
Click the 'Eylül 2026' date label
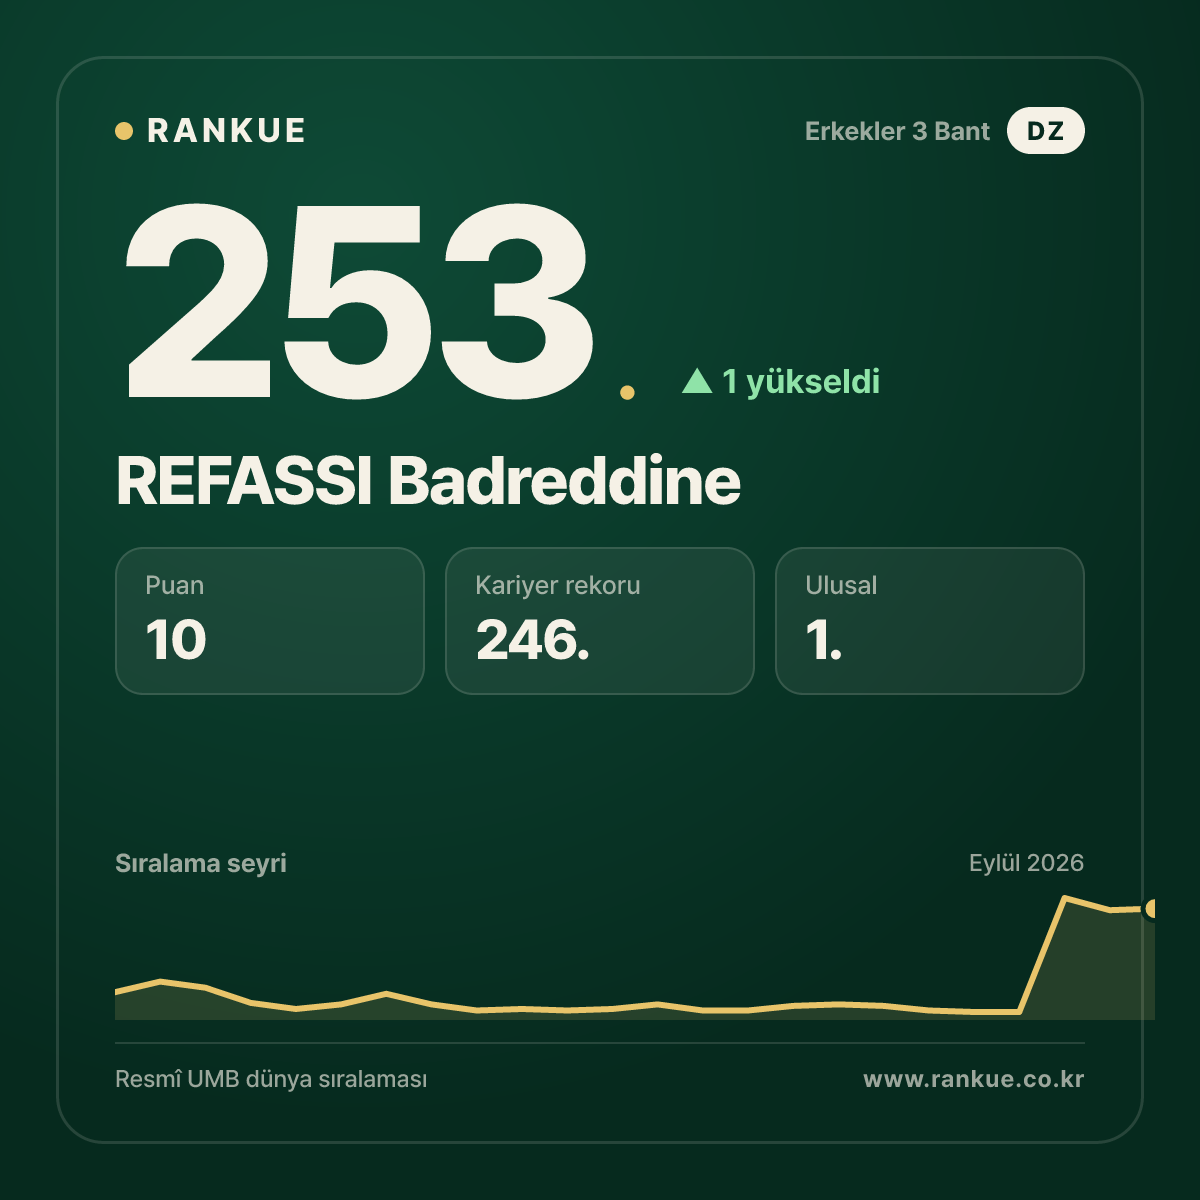coord(1026,863)
